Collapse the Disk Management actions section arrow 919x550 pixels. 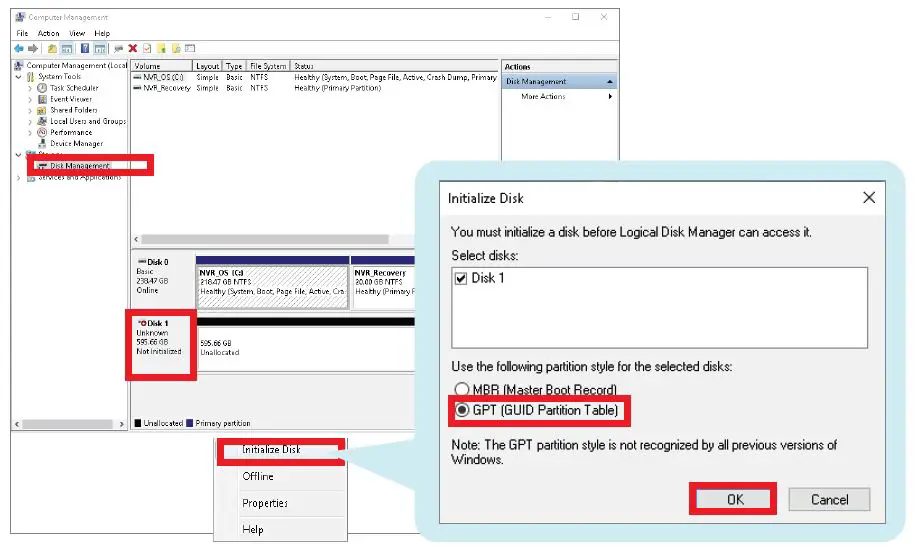[610, 82]
